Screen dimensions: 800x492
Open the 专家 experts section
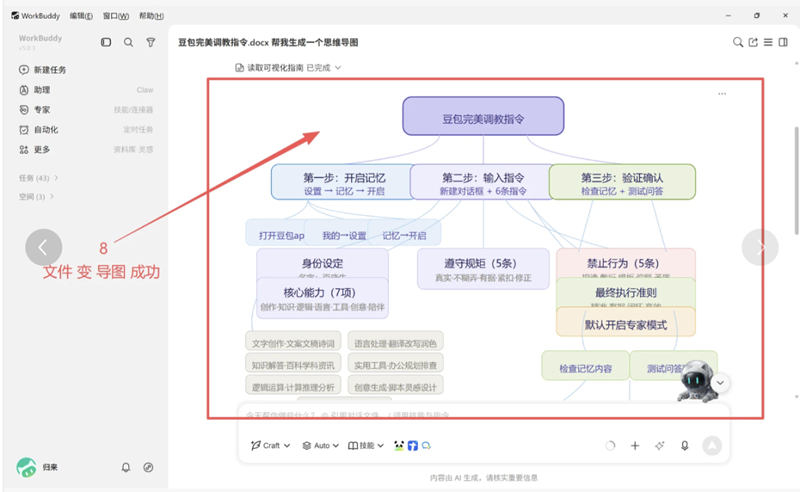pyautogui.click(x=35, y=110)
